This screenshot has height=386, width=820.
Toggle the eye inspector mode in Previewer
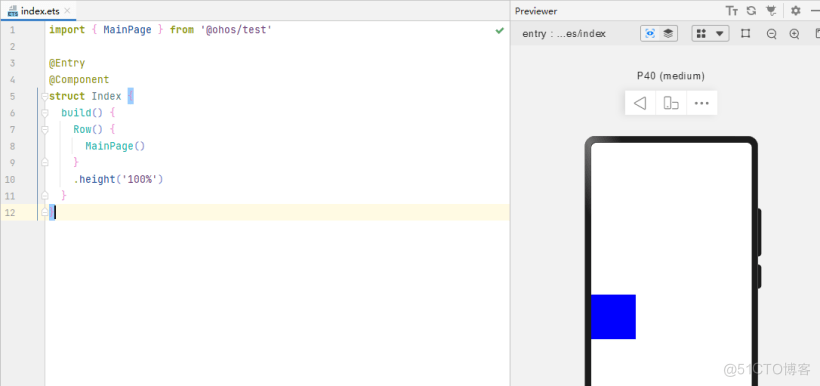coord(650,33)
